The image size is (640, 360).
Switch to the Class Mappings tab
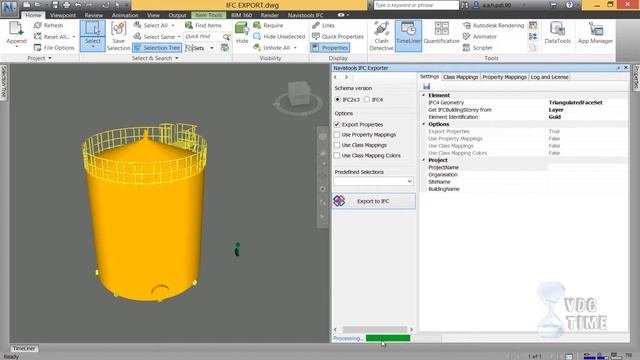[460, 77]
